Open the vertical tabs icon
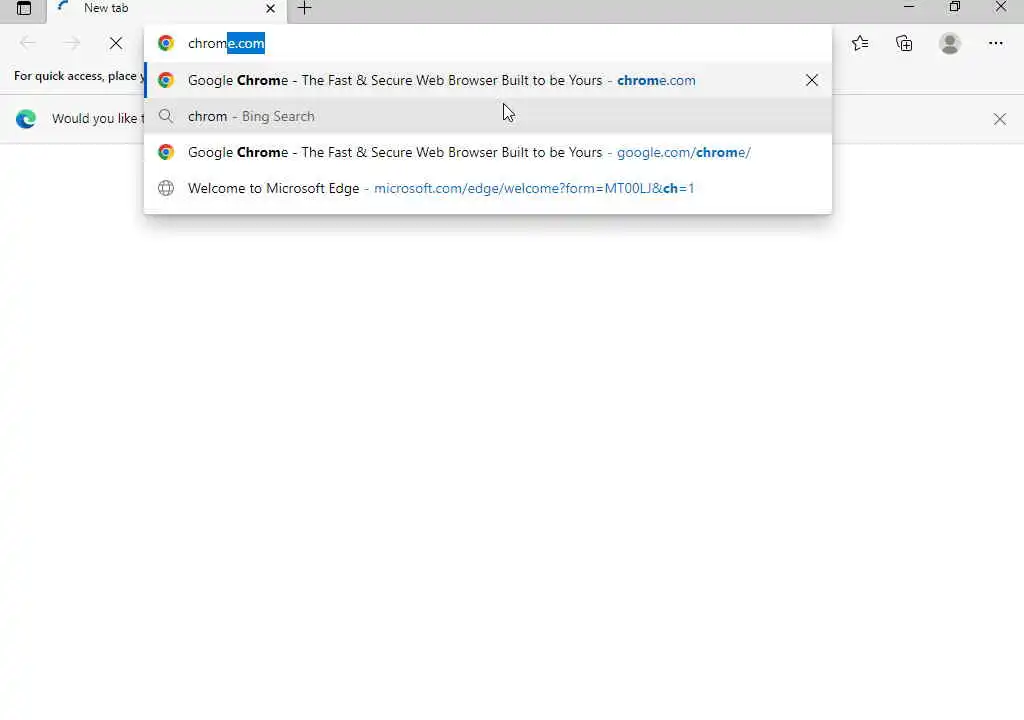The image size is (1024, 720). pyautogui.click(x=24, y=8)
